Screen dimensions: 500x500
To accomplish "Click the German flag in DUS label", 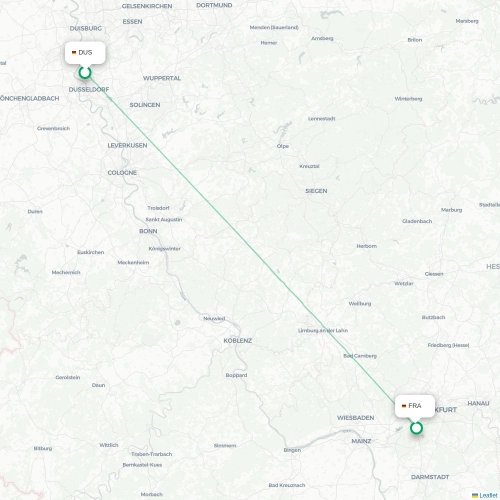I will [x=74, y=53].
